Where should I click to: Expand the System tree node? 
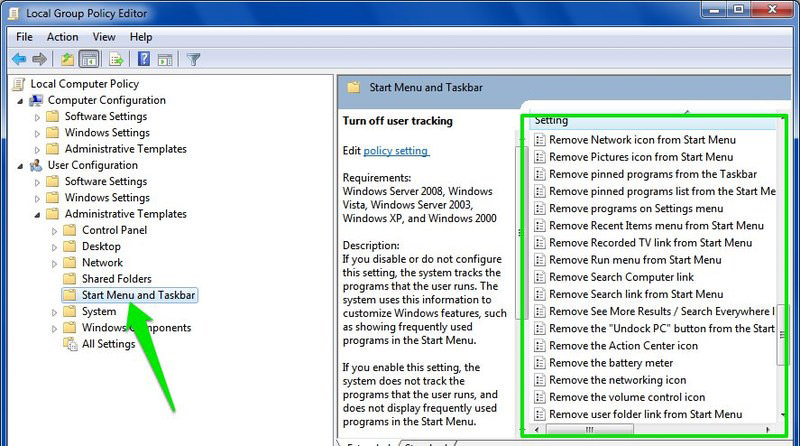tap(55, 312)
